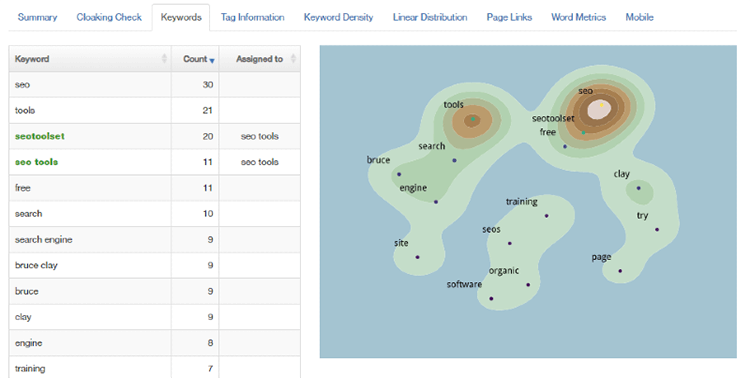Image resolution: width=750 pixels, height=378 pixels.
Task: Open the Summary tab
Action: tap(37, 17)
